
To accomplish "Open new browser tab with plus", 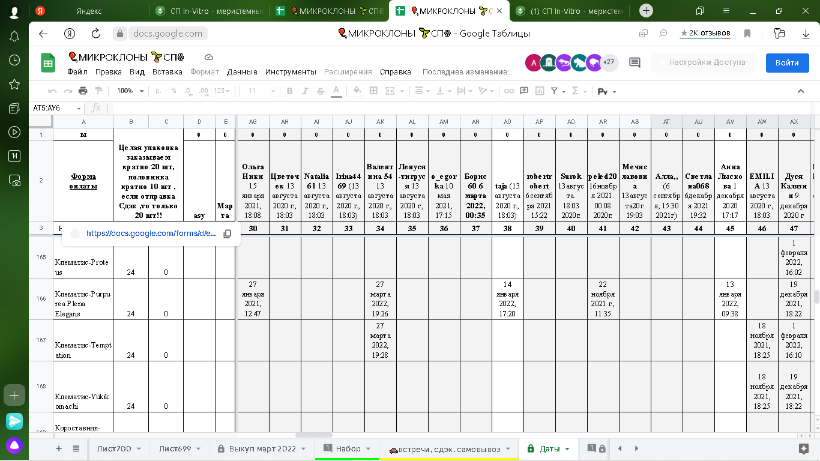I will tap(646, 10).
